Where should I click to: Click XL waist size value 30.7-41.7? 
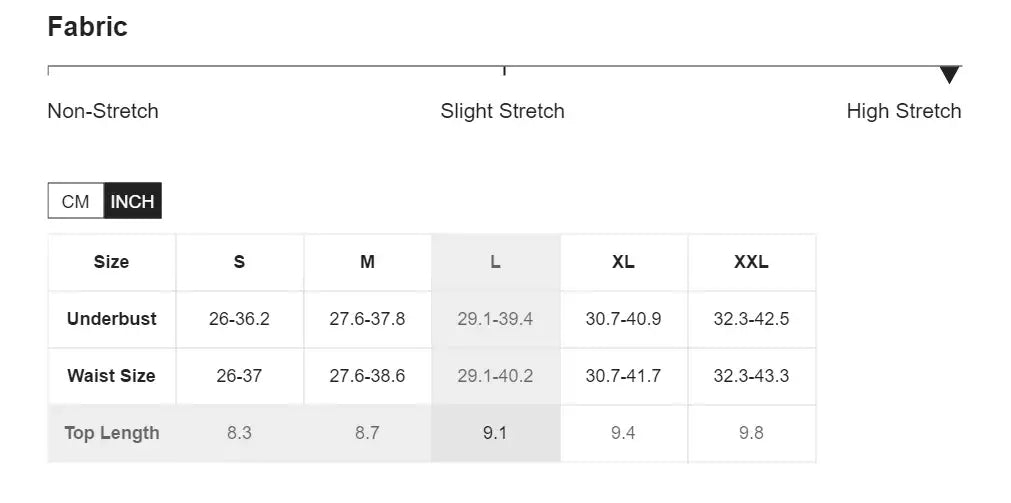click(623, 376)
